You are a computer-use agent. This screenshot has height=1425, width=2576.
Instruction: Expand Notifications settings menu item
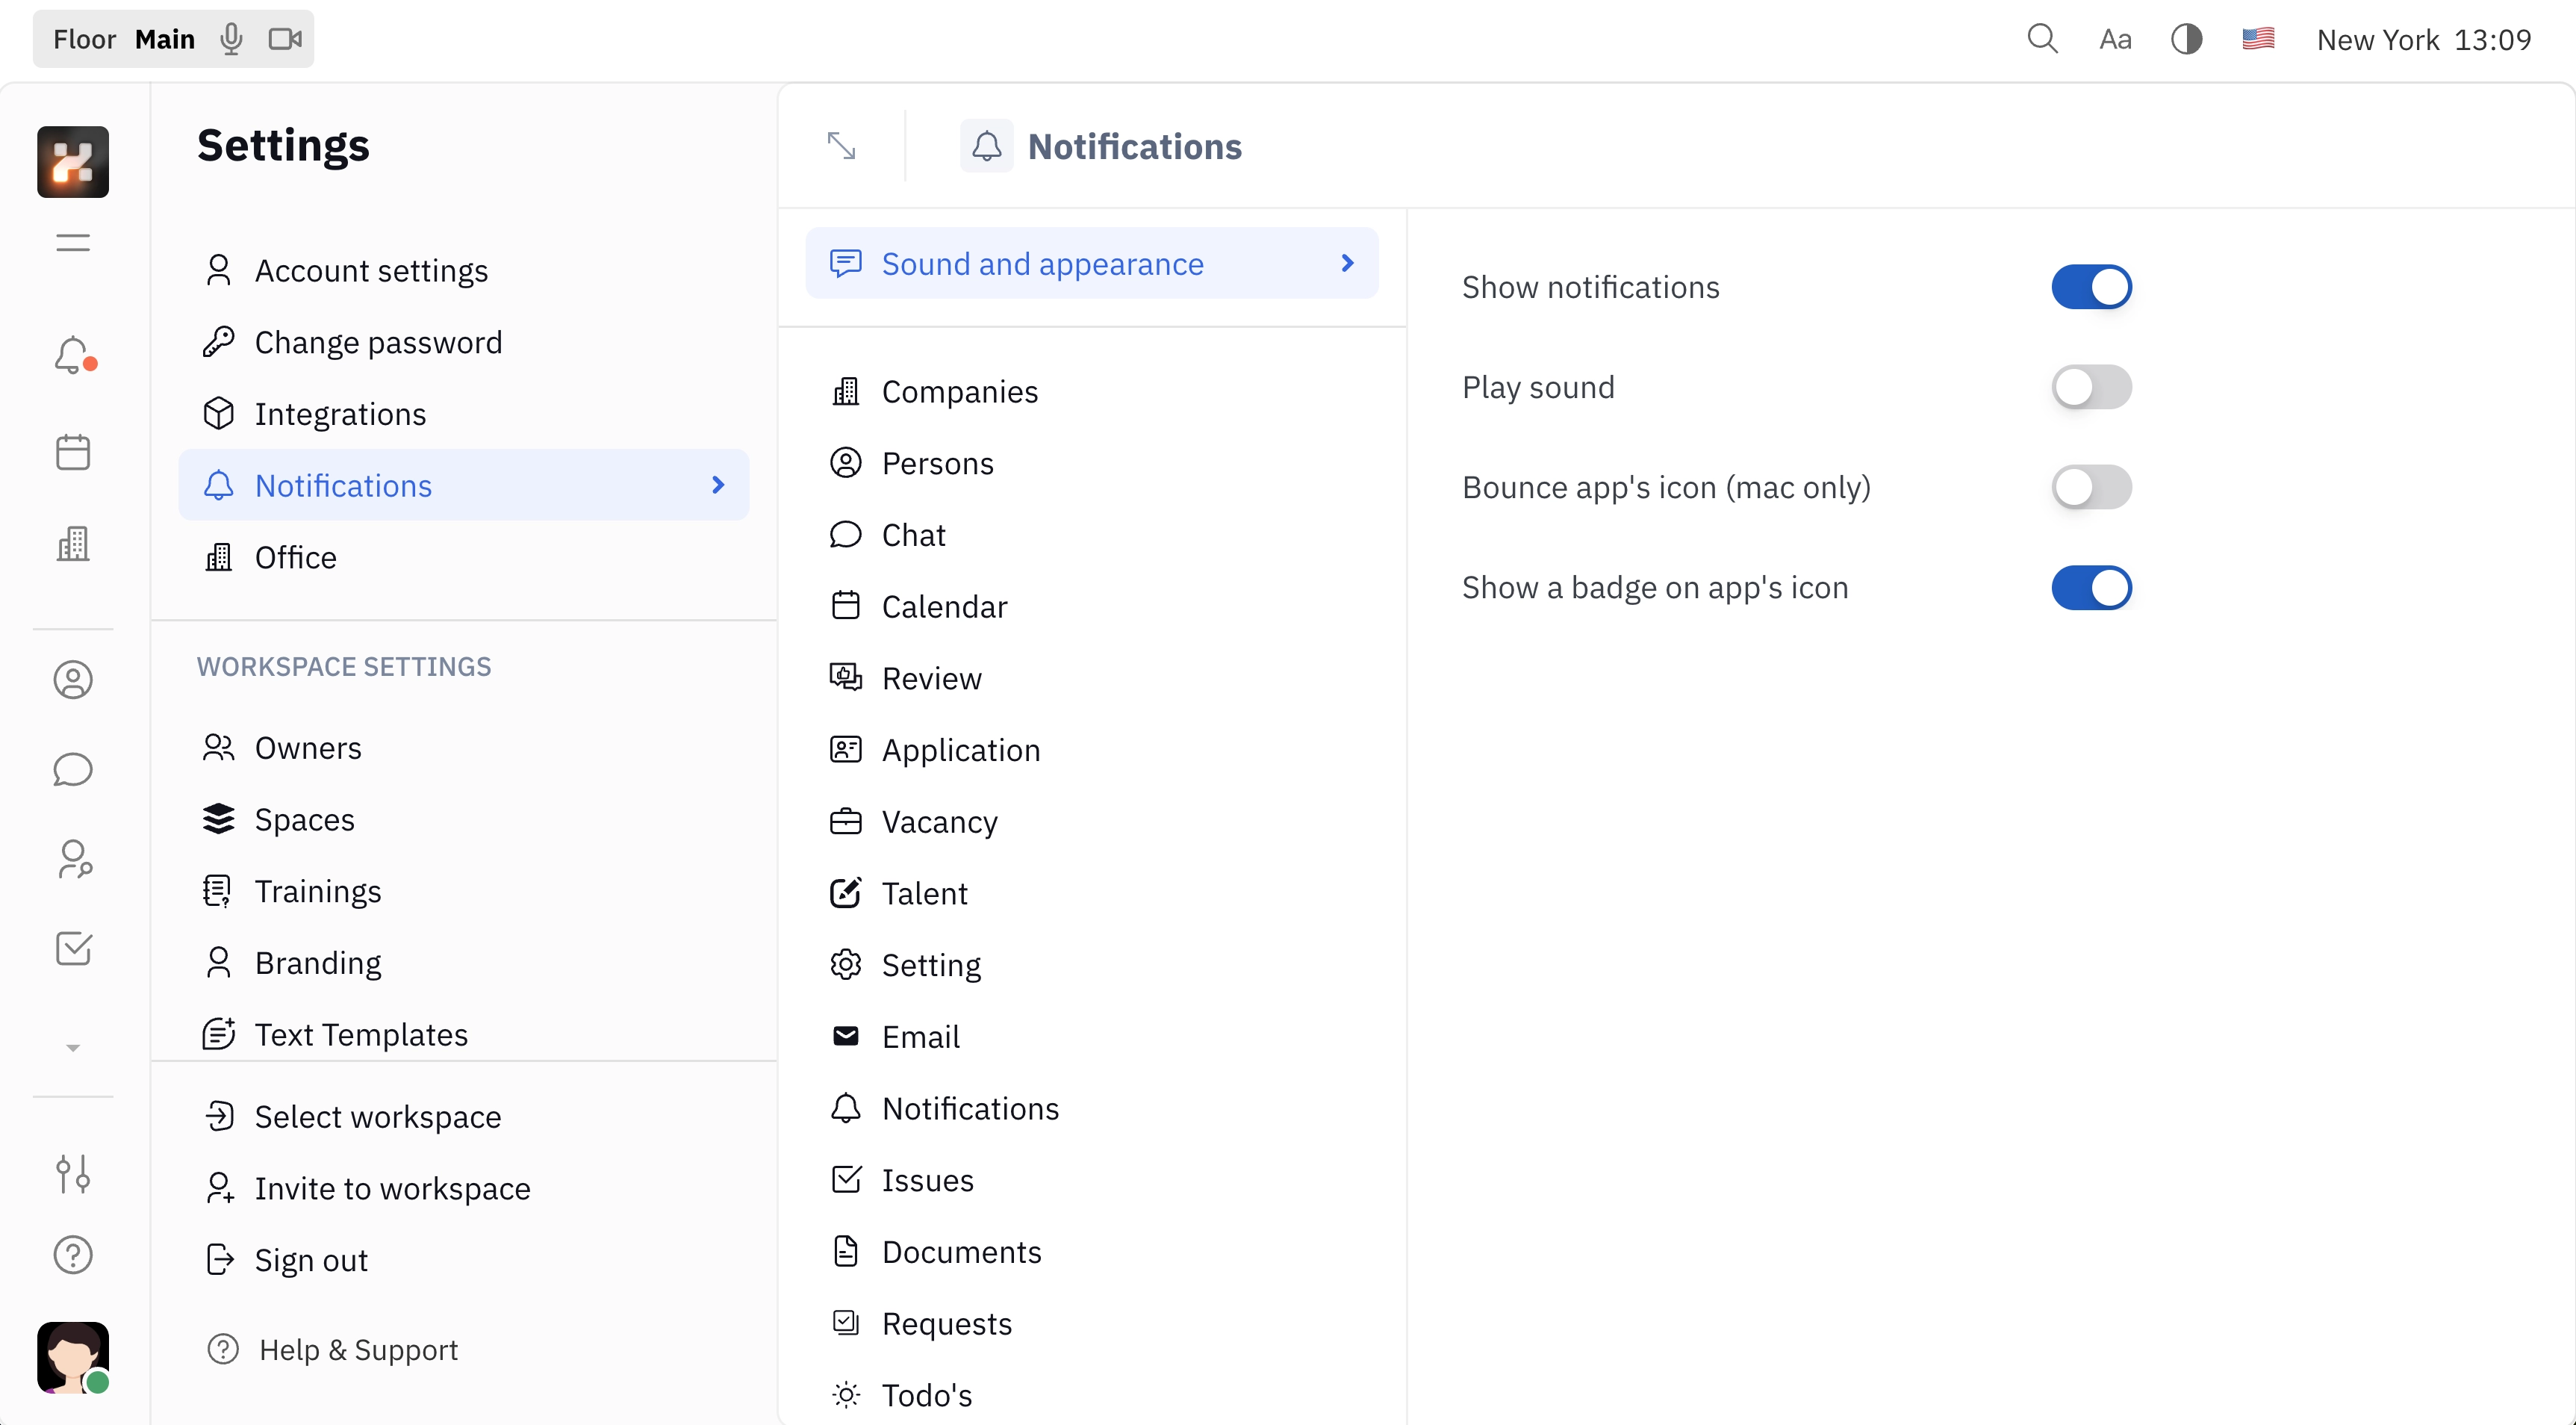pyautogui.click(x=718, y=485)
